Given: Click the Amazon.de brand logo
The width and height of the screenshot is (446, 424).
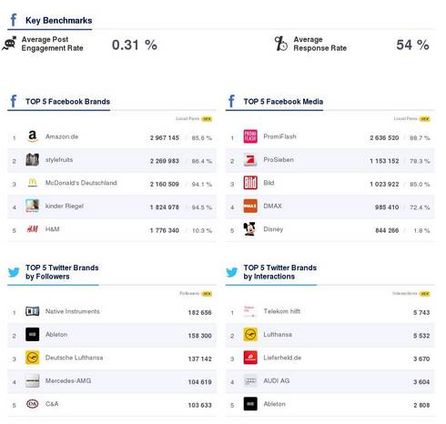Looking at the screenshot, I should [32, 136].
